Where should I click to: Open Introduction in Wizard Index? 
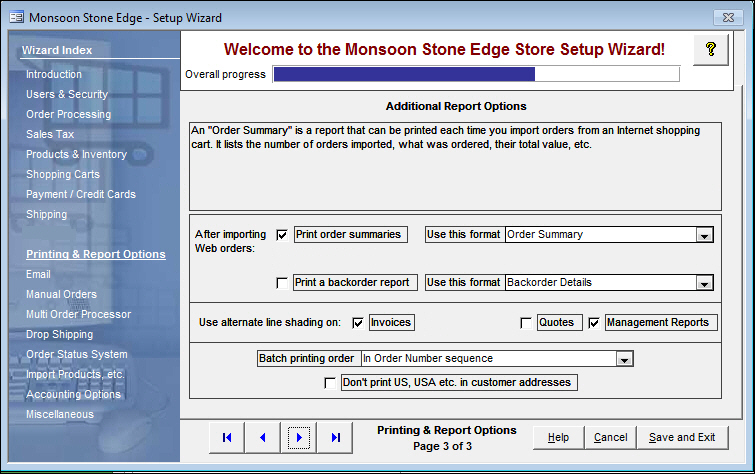tap(54, 74)
